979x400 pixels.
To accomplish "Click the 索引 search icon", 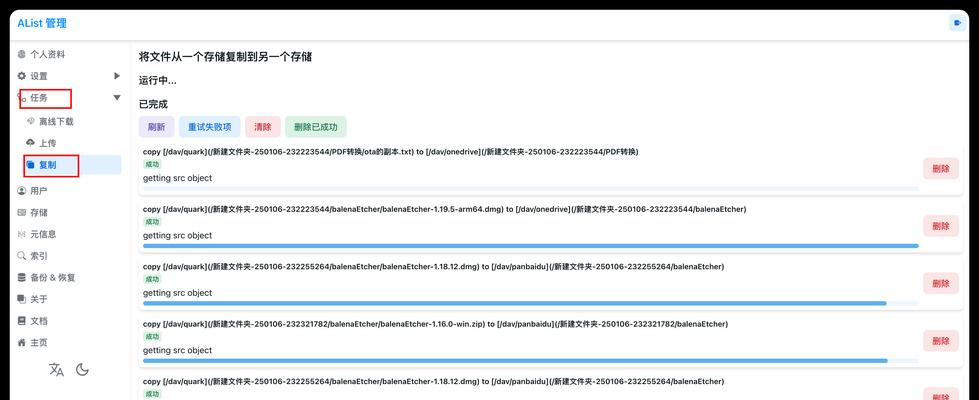I will [22, 256].
